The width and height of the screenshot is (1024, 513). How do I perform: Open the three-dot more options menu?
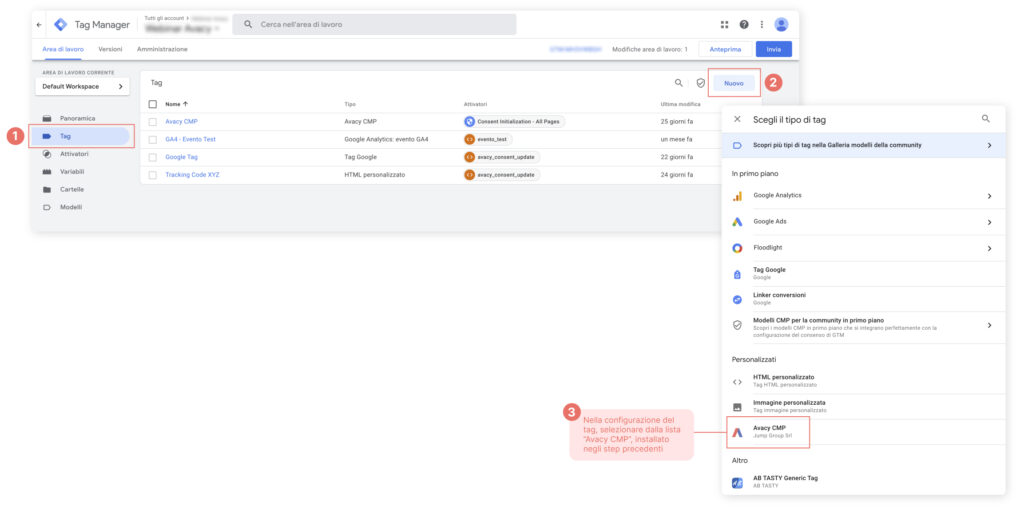point(761,25)
